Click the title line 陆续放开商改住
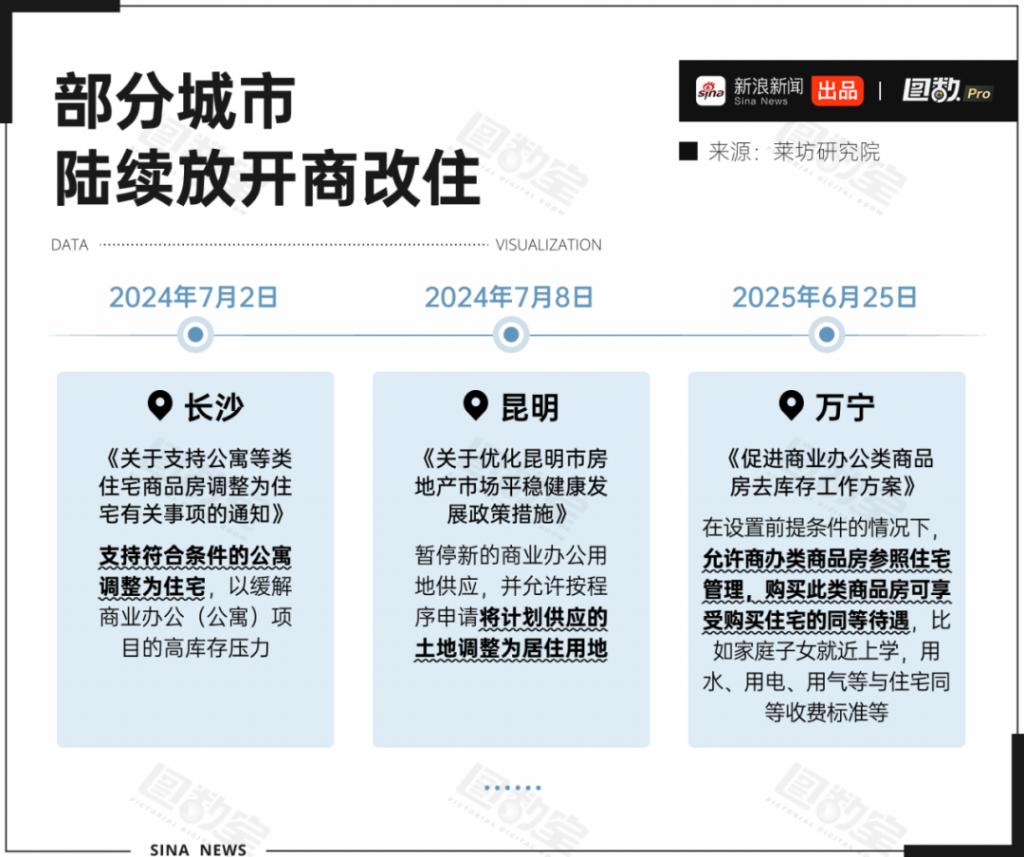1024x857 pixels. coord(268,178)
